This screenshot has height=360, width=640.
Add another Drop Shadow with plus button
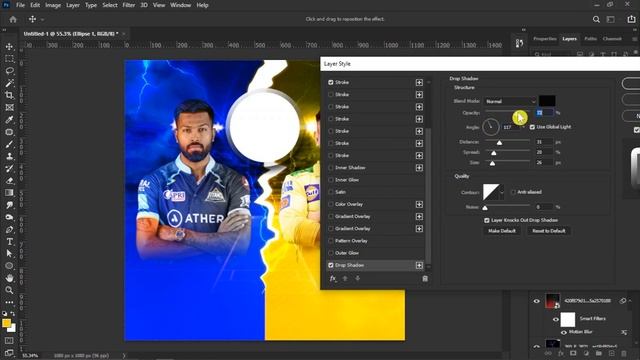[419, 265]
